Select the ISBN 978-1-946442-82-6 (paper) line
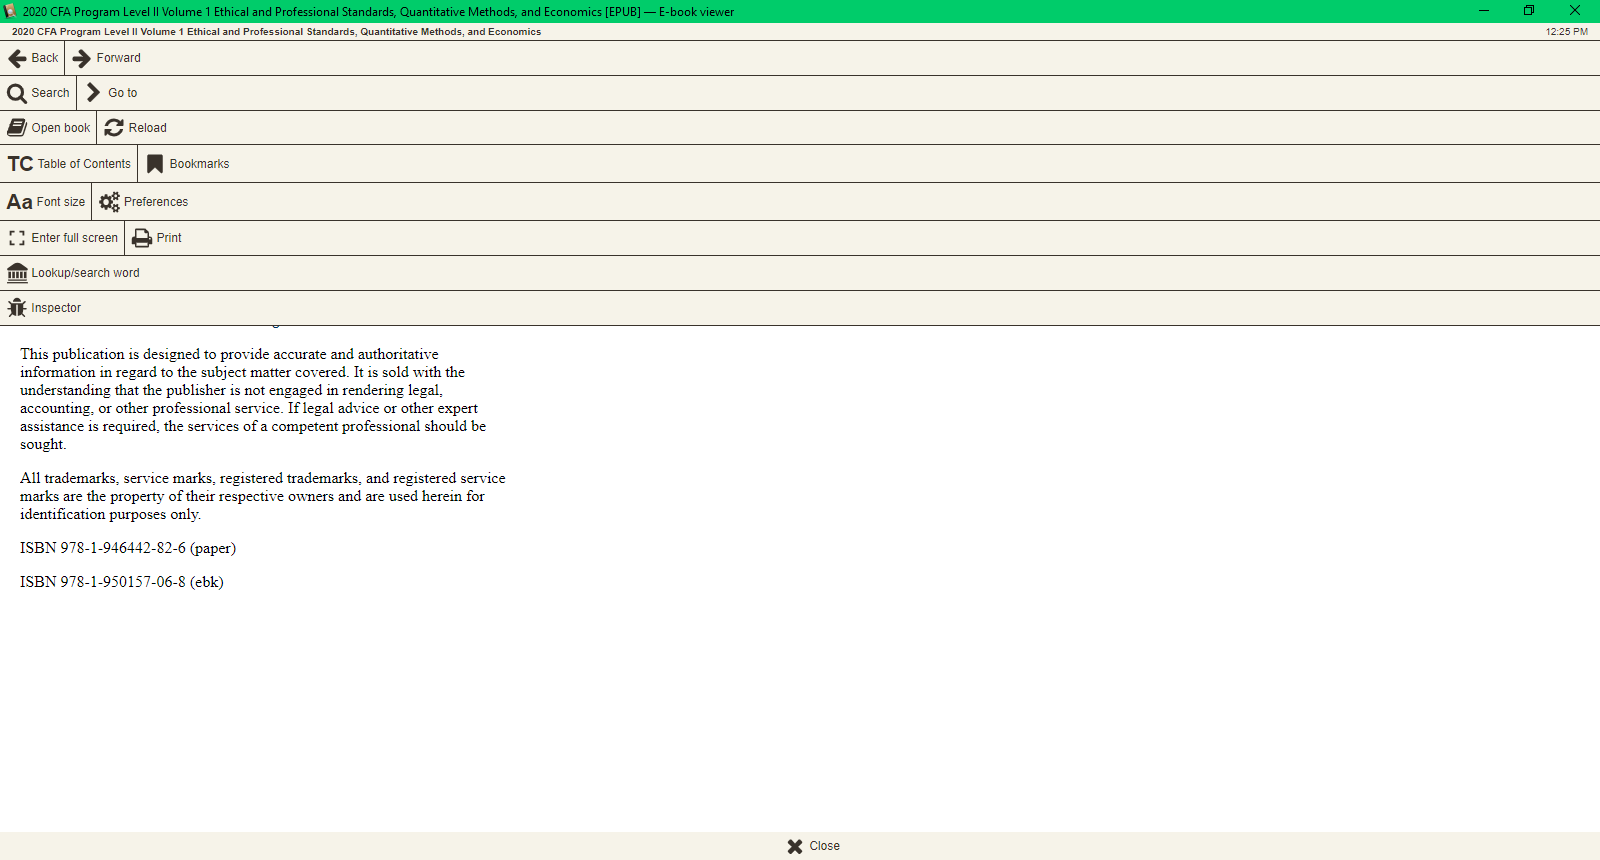 pos(128,548)
